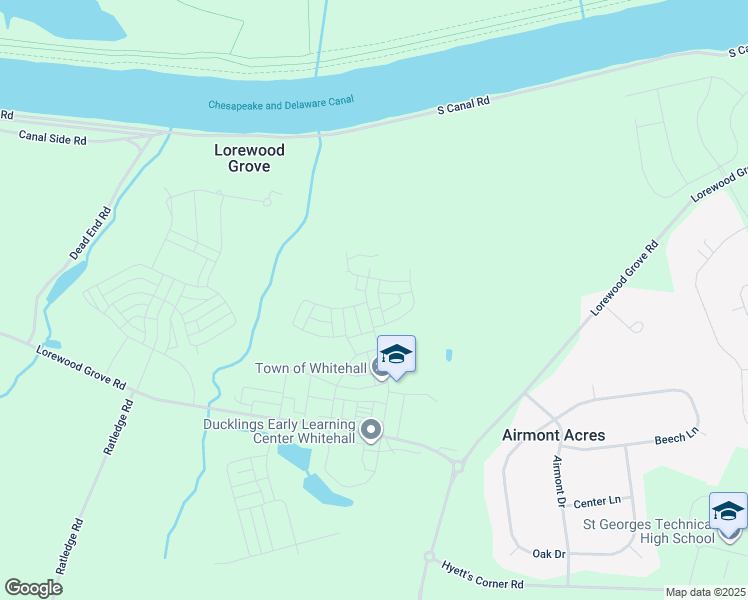Image resolution: width=748 pixels, height=600 pixels.
Task: Select the S Canal Rd road label
Action: pyautogui.click(x=463, y=105)
